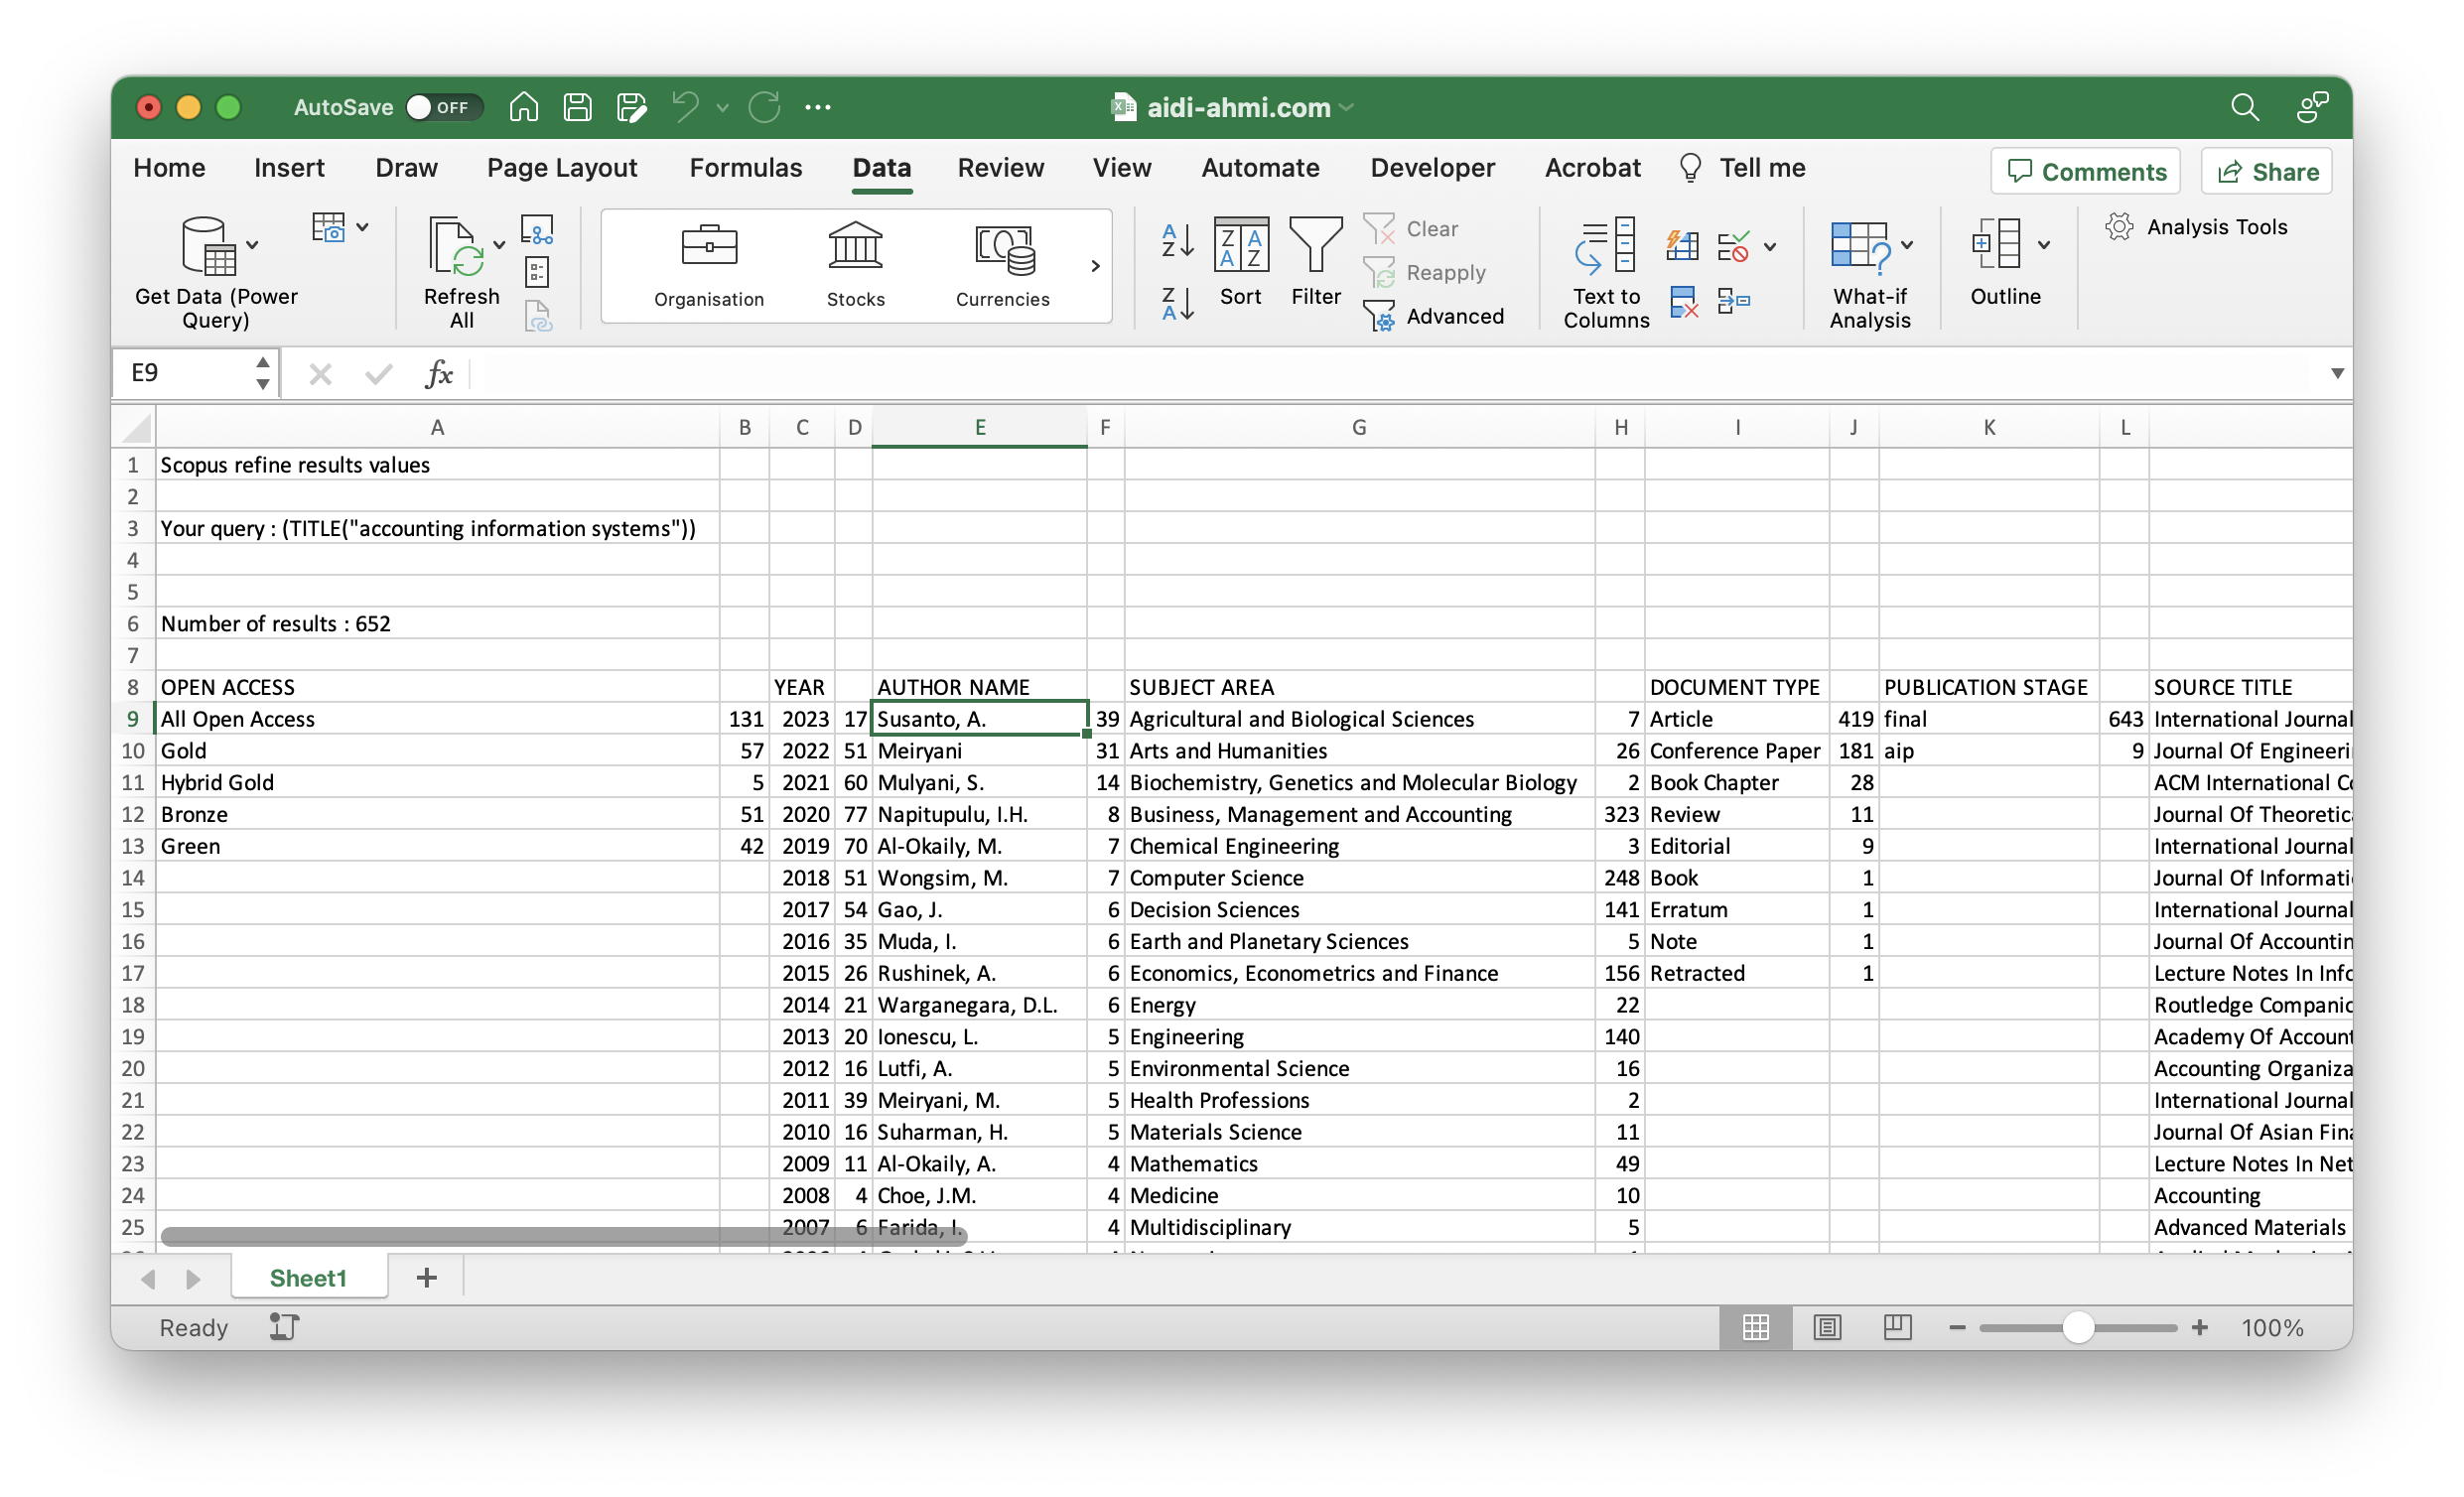Click Text to Columns
2464x1497 pixels.
click(1606, 274)
